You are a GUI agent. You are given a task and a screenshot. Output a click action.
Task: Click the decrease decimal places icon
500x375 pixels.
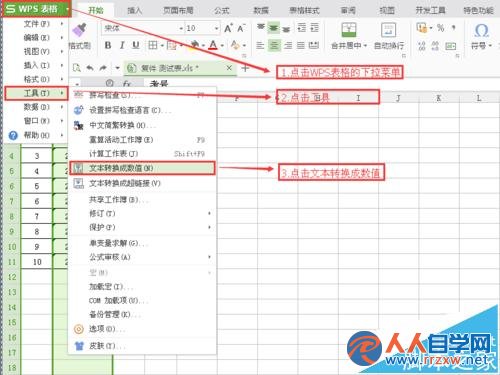coord(435,46)
